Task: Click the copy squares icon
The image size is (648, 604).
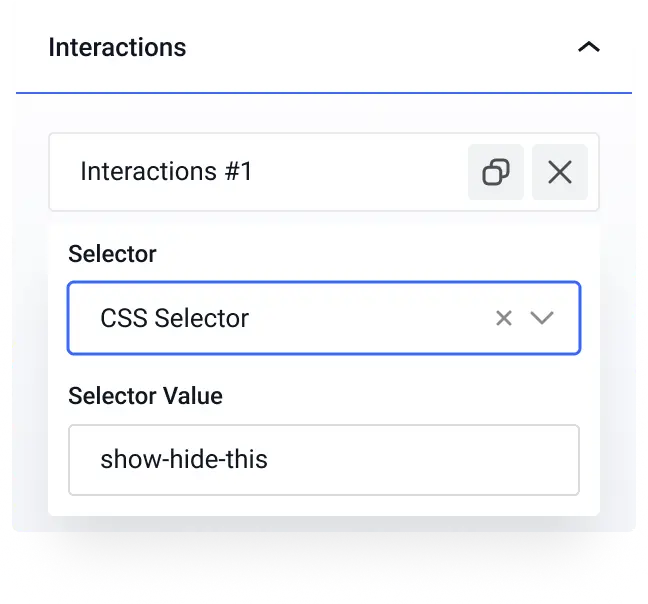Action: [x=496, y=172]
